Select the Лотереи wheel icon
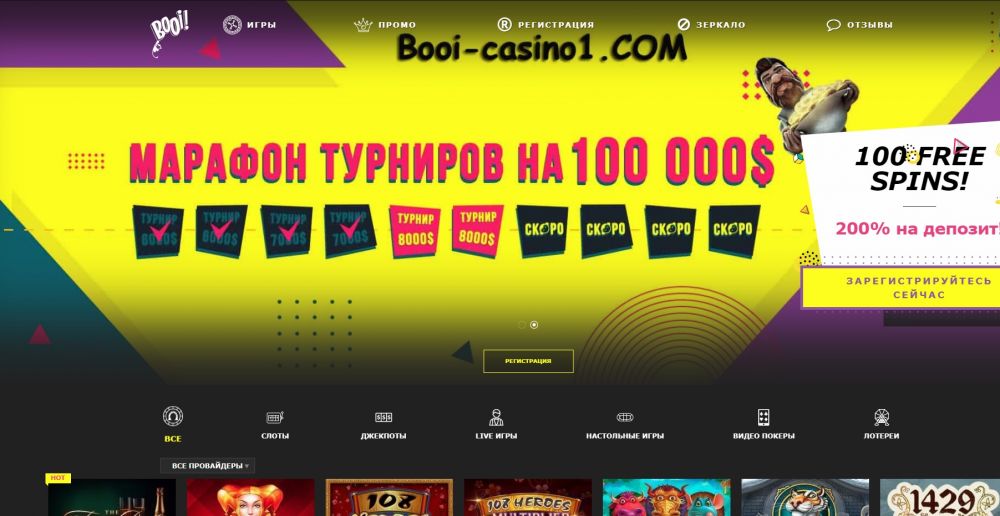The image size is (1000, 516). click(881, 418)
